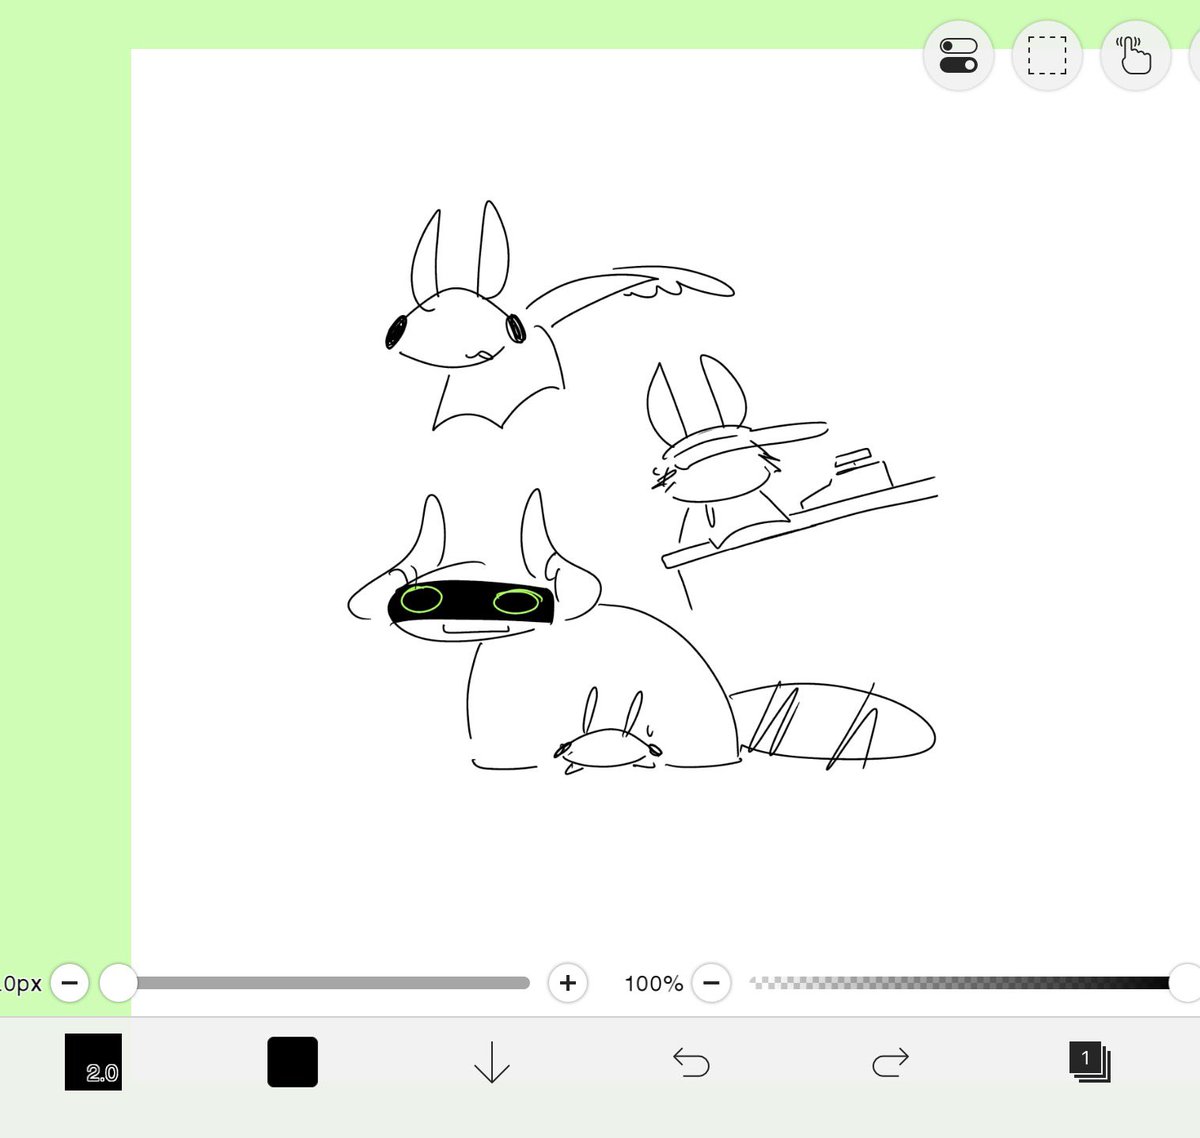Activate the dashed selection area tool

point(1047,56)
